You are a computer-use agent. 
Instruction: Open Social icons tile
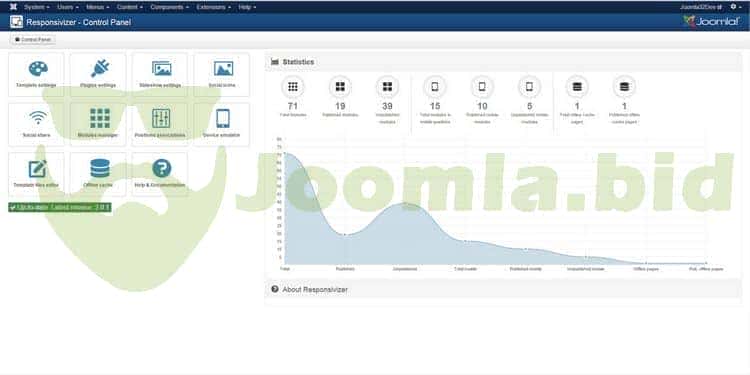(222, 75)
